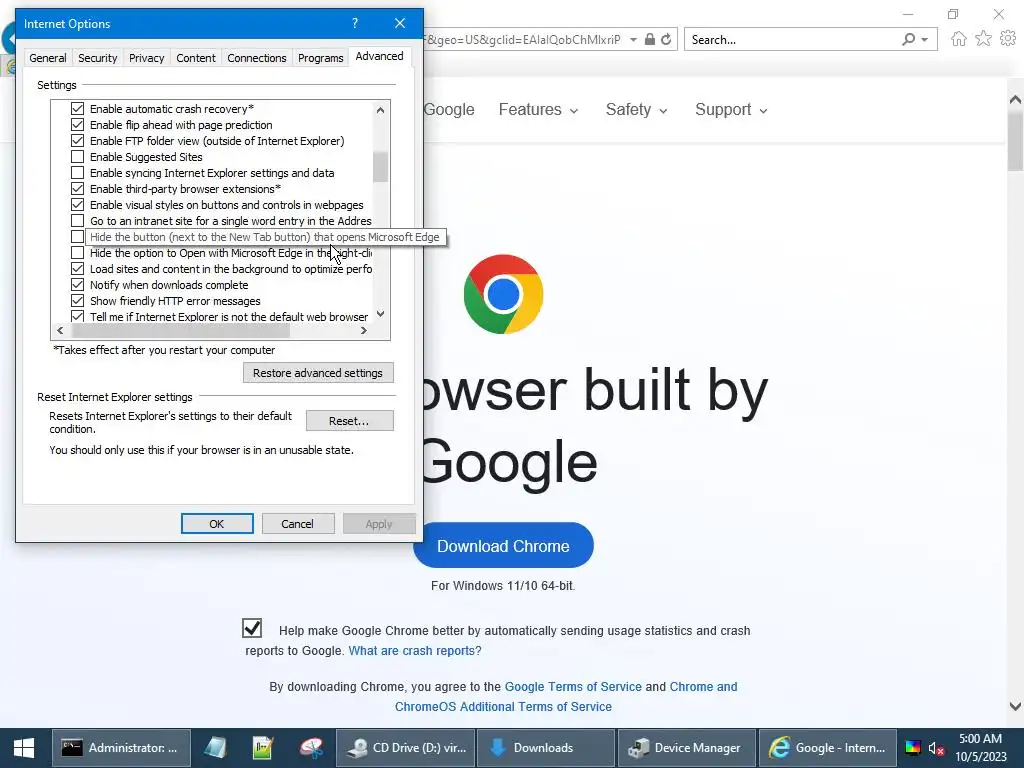
Task: Click the colorful display tray icon
Action: point(912,748)
